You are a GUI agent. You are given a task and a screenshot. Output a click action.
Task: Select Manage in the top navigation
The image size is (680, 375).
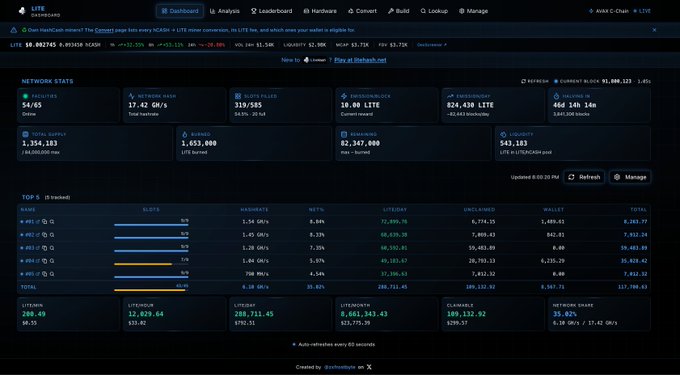pos(474,11)
